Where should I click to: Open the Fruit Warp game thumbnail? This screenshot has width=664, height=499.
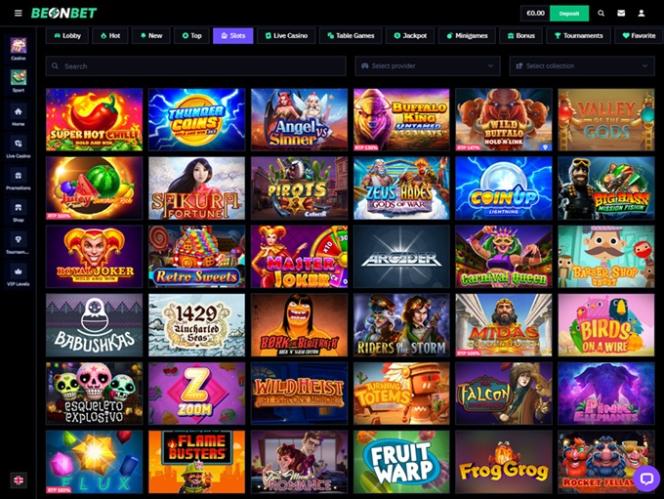tap(401, 462)
